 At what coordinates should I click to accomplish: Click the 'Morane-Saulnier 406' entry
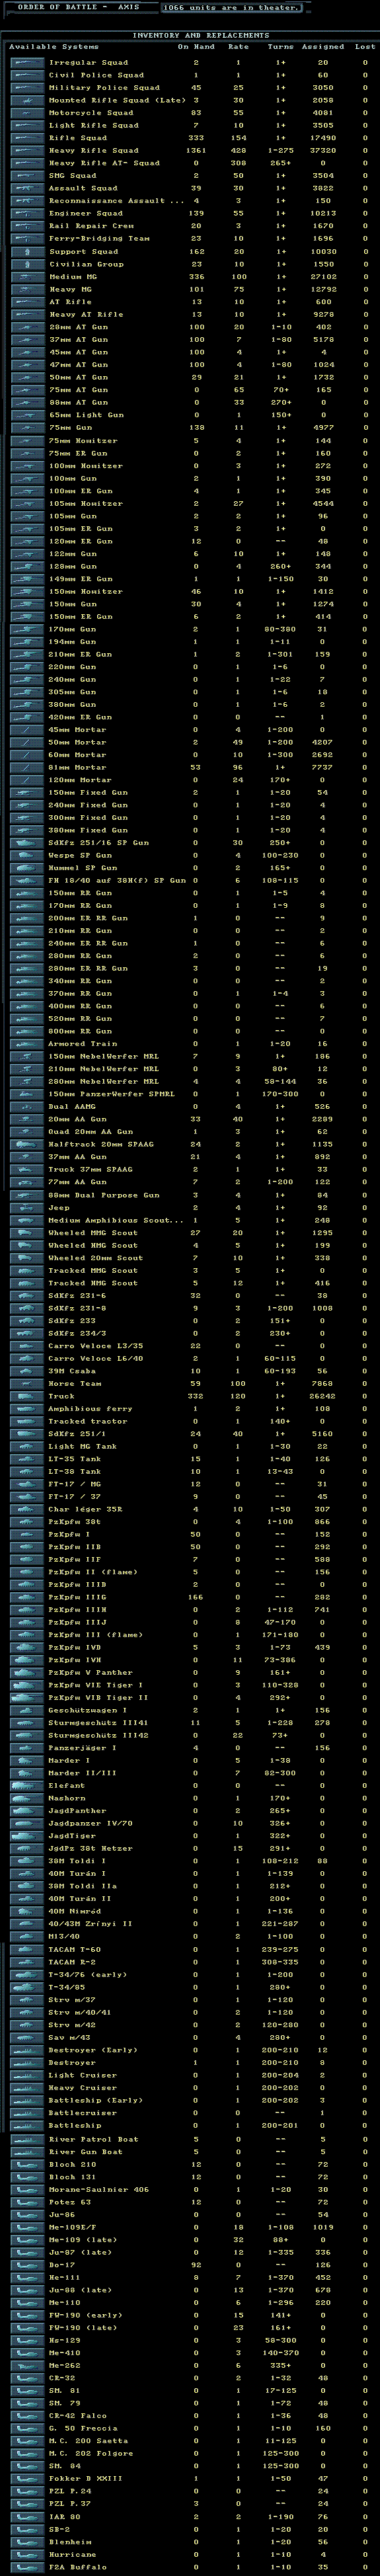click(98, 2189)
